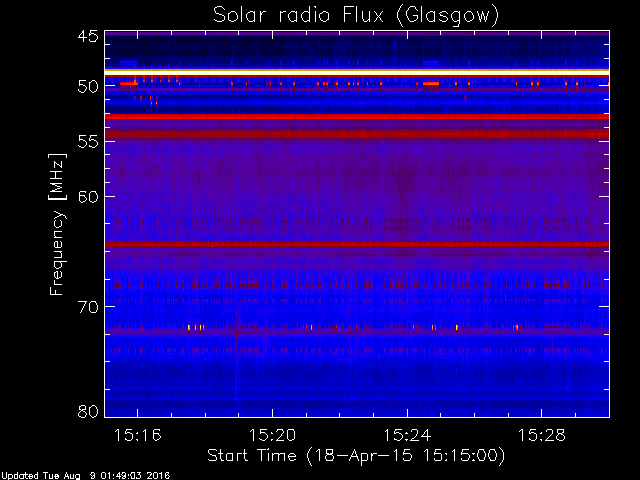Click the yellow bursts near 72 MHz at 15:17:30
This screenshot has height=480, width=640.
pyautogui.click(x=196, y=327)
